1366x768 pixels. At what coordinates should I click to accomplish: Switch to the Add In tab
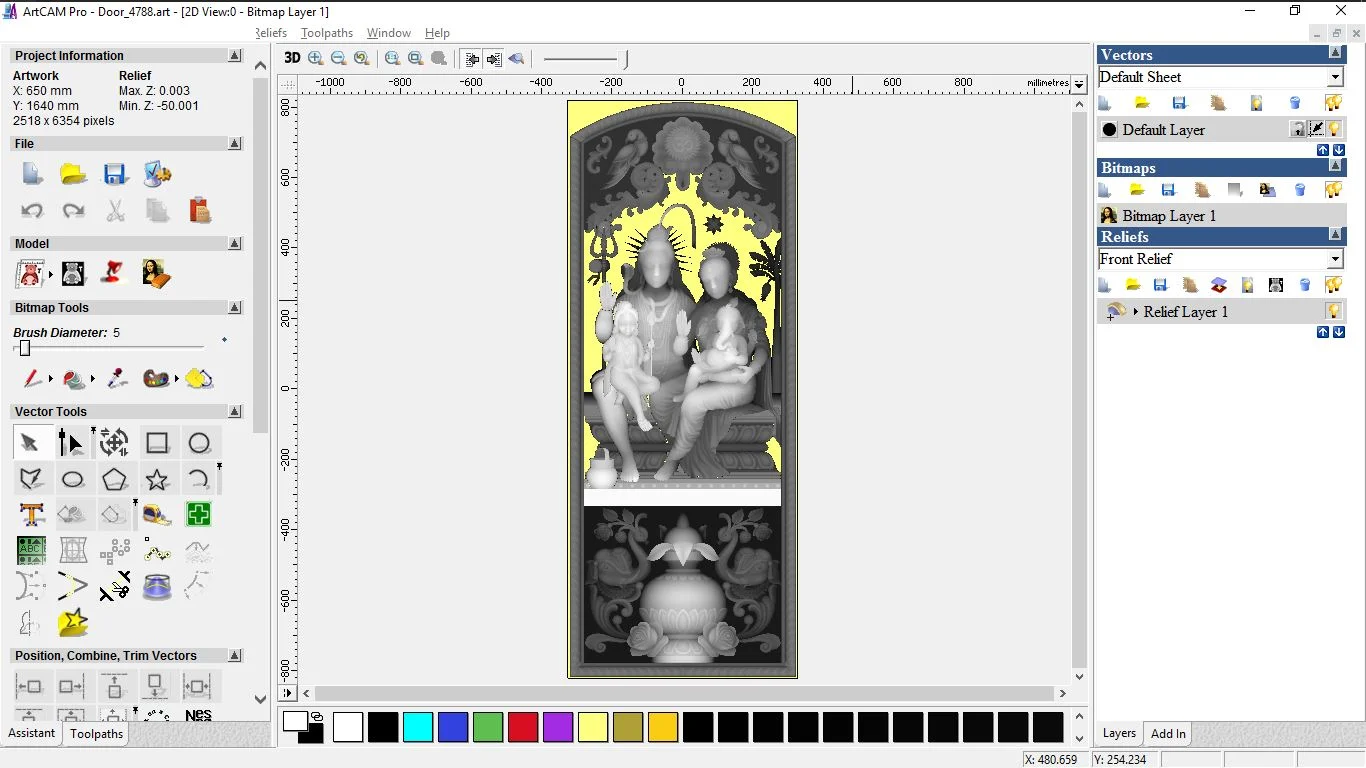(1168, 733)
